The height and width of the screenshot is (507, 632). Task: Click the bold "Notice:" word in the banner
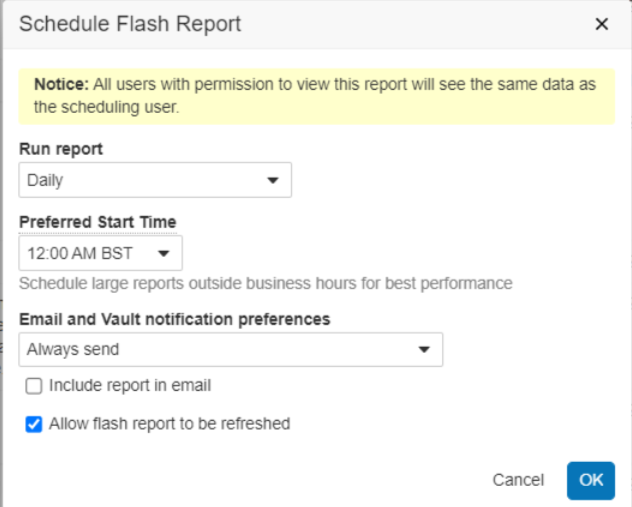[59, 85]
